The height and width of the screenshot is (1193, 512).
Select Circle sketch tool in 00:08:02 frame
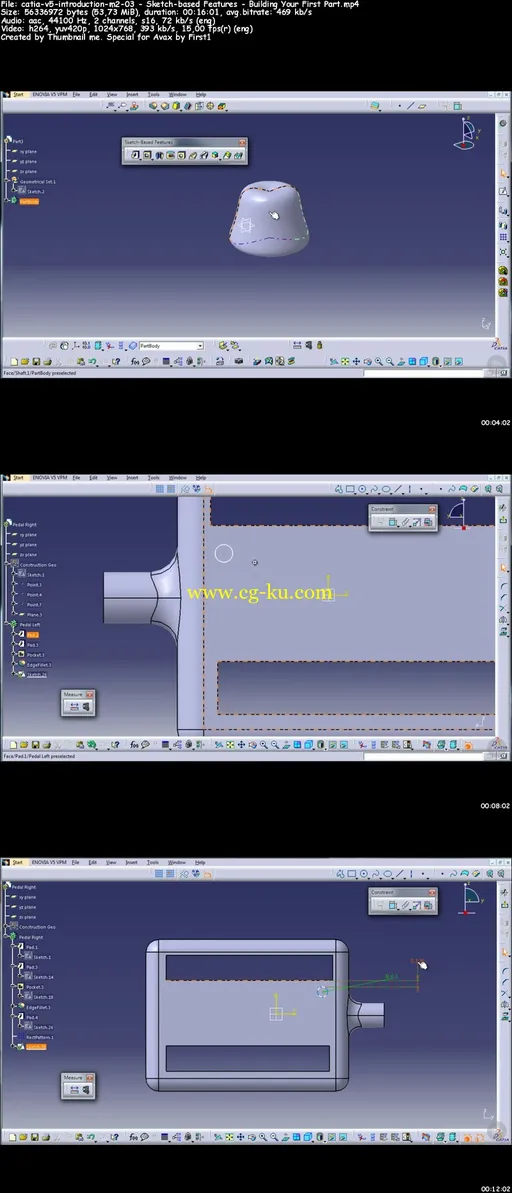click(x=362, y=489)
